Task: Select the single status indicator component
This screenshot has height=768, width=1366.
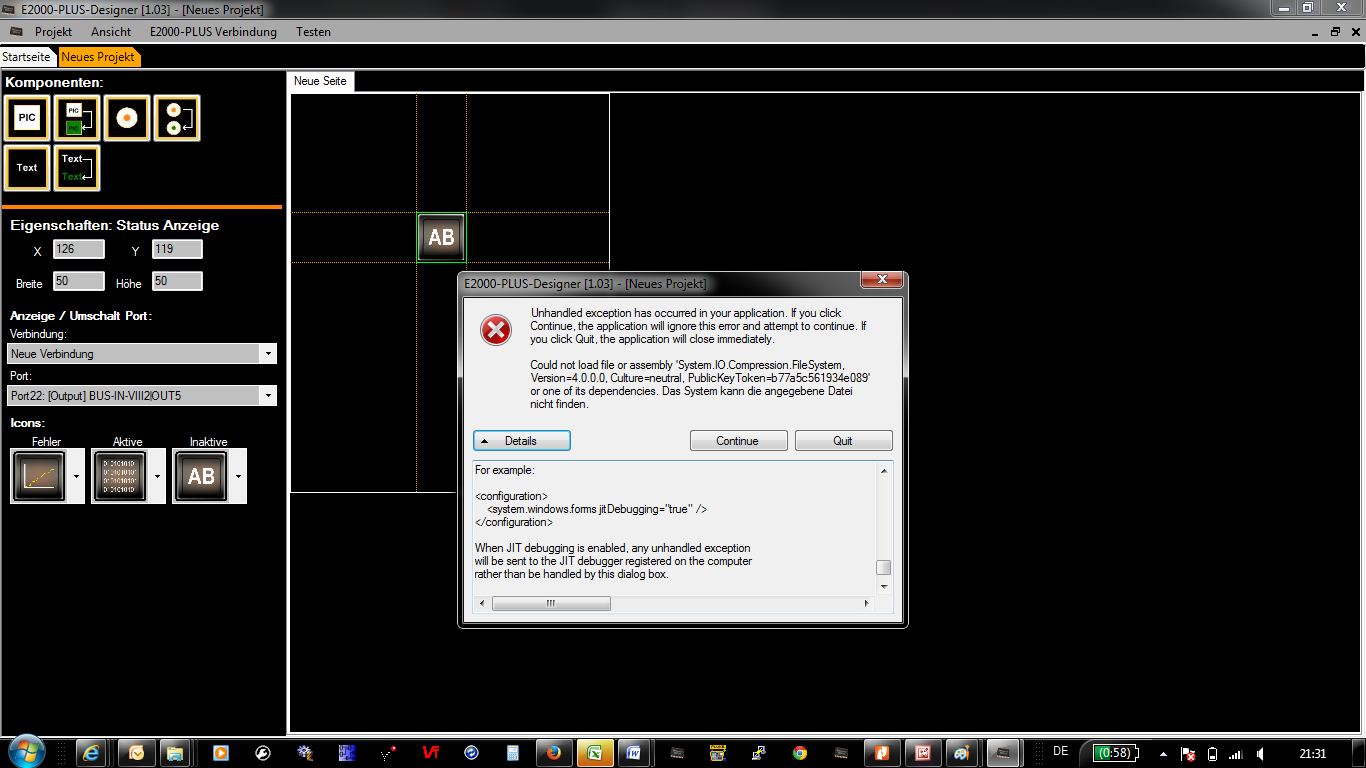Action: pos(127,118)
